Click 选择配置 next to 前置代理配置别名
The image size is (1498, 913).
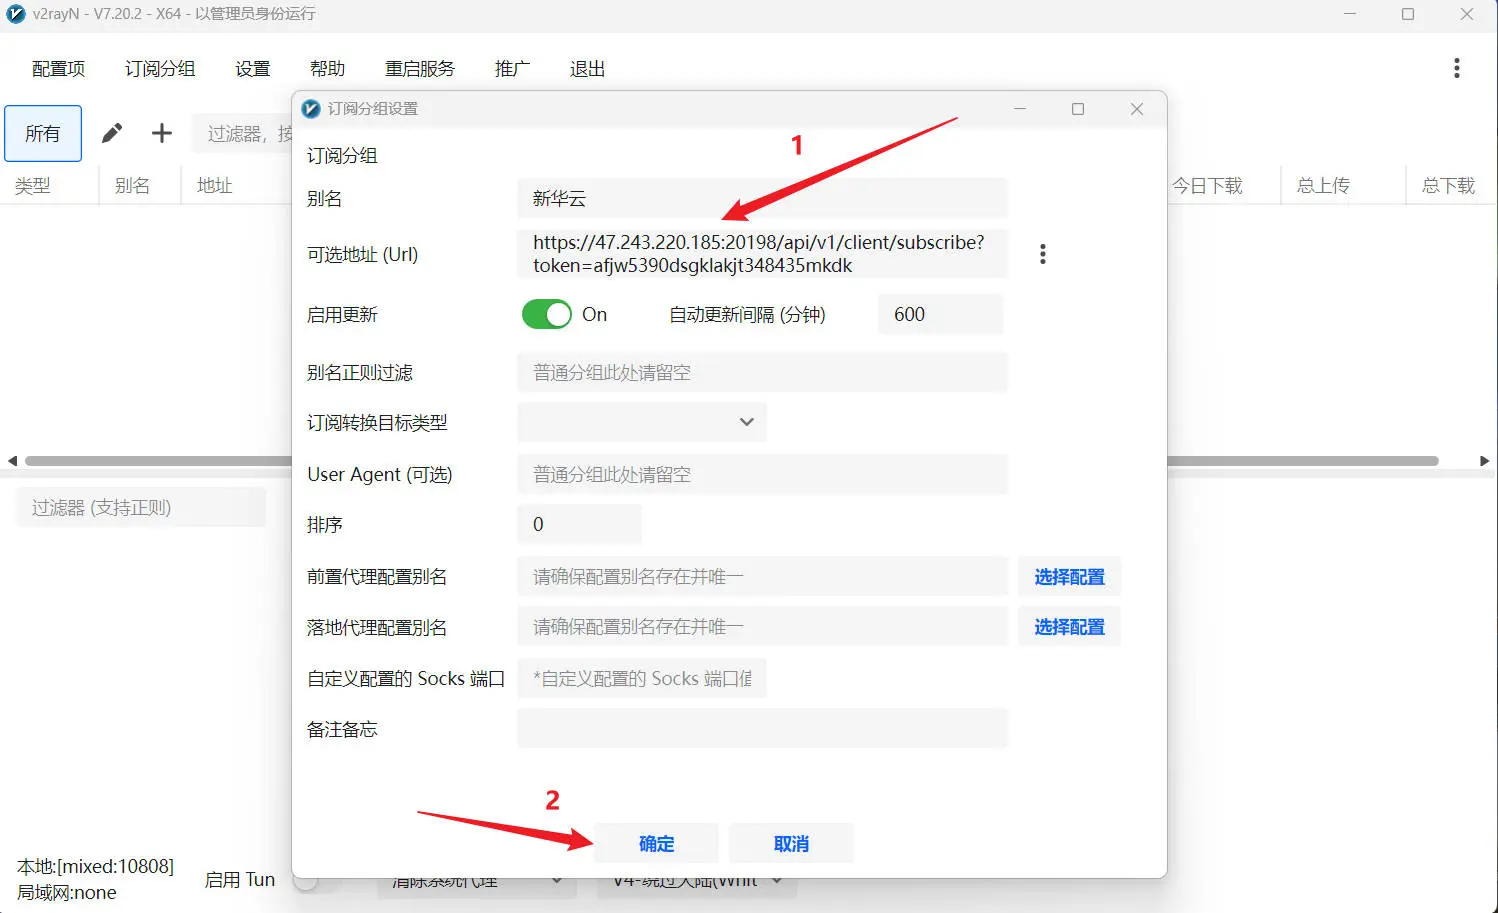(1068, 577)
